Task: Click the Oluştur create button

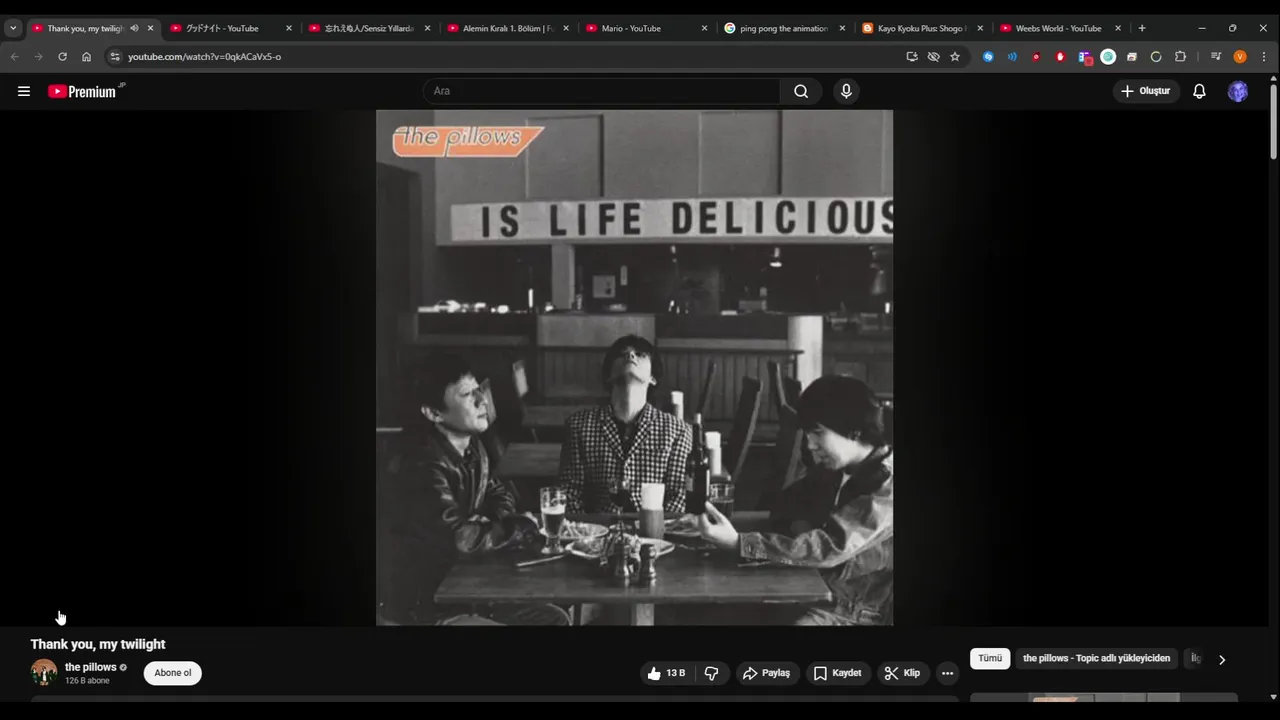Action: (1146, 91)
